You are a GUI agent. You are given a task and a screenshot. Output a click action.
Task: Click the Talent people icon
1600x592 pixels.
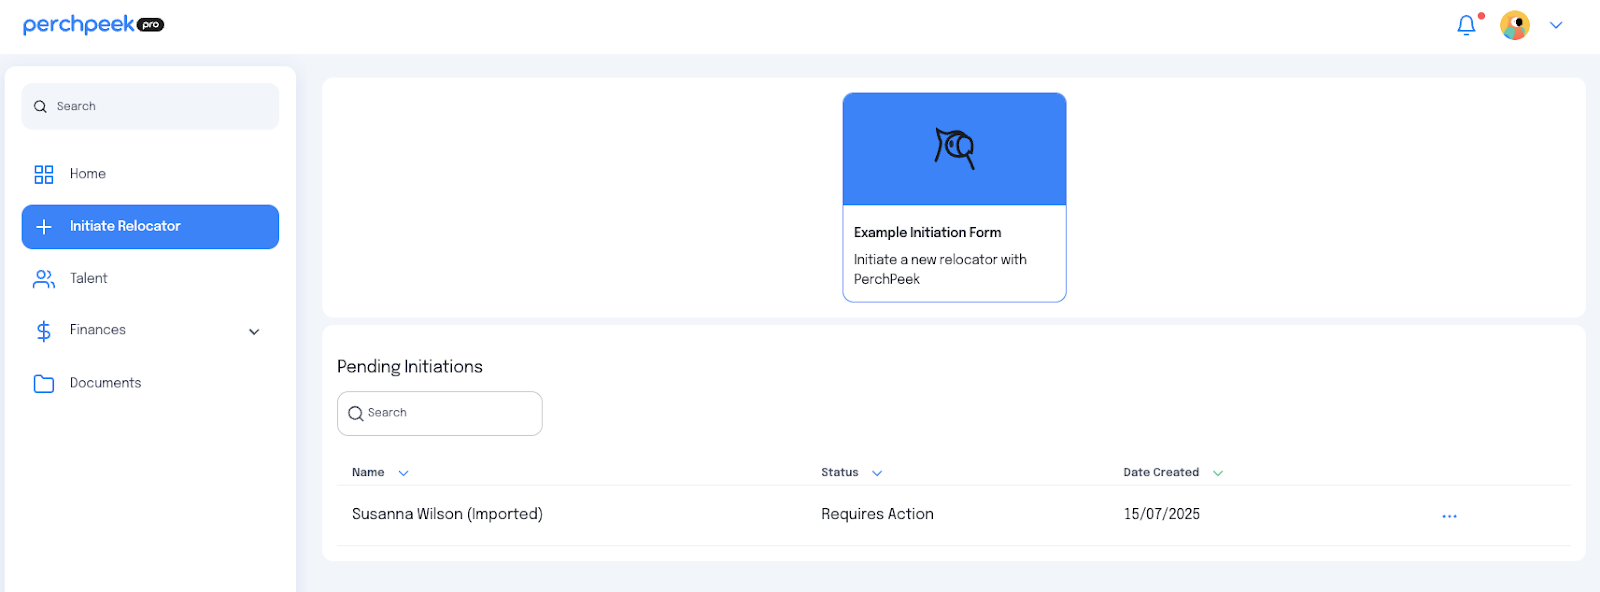(44, 279)
